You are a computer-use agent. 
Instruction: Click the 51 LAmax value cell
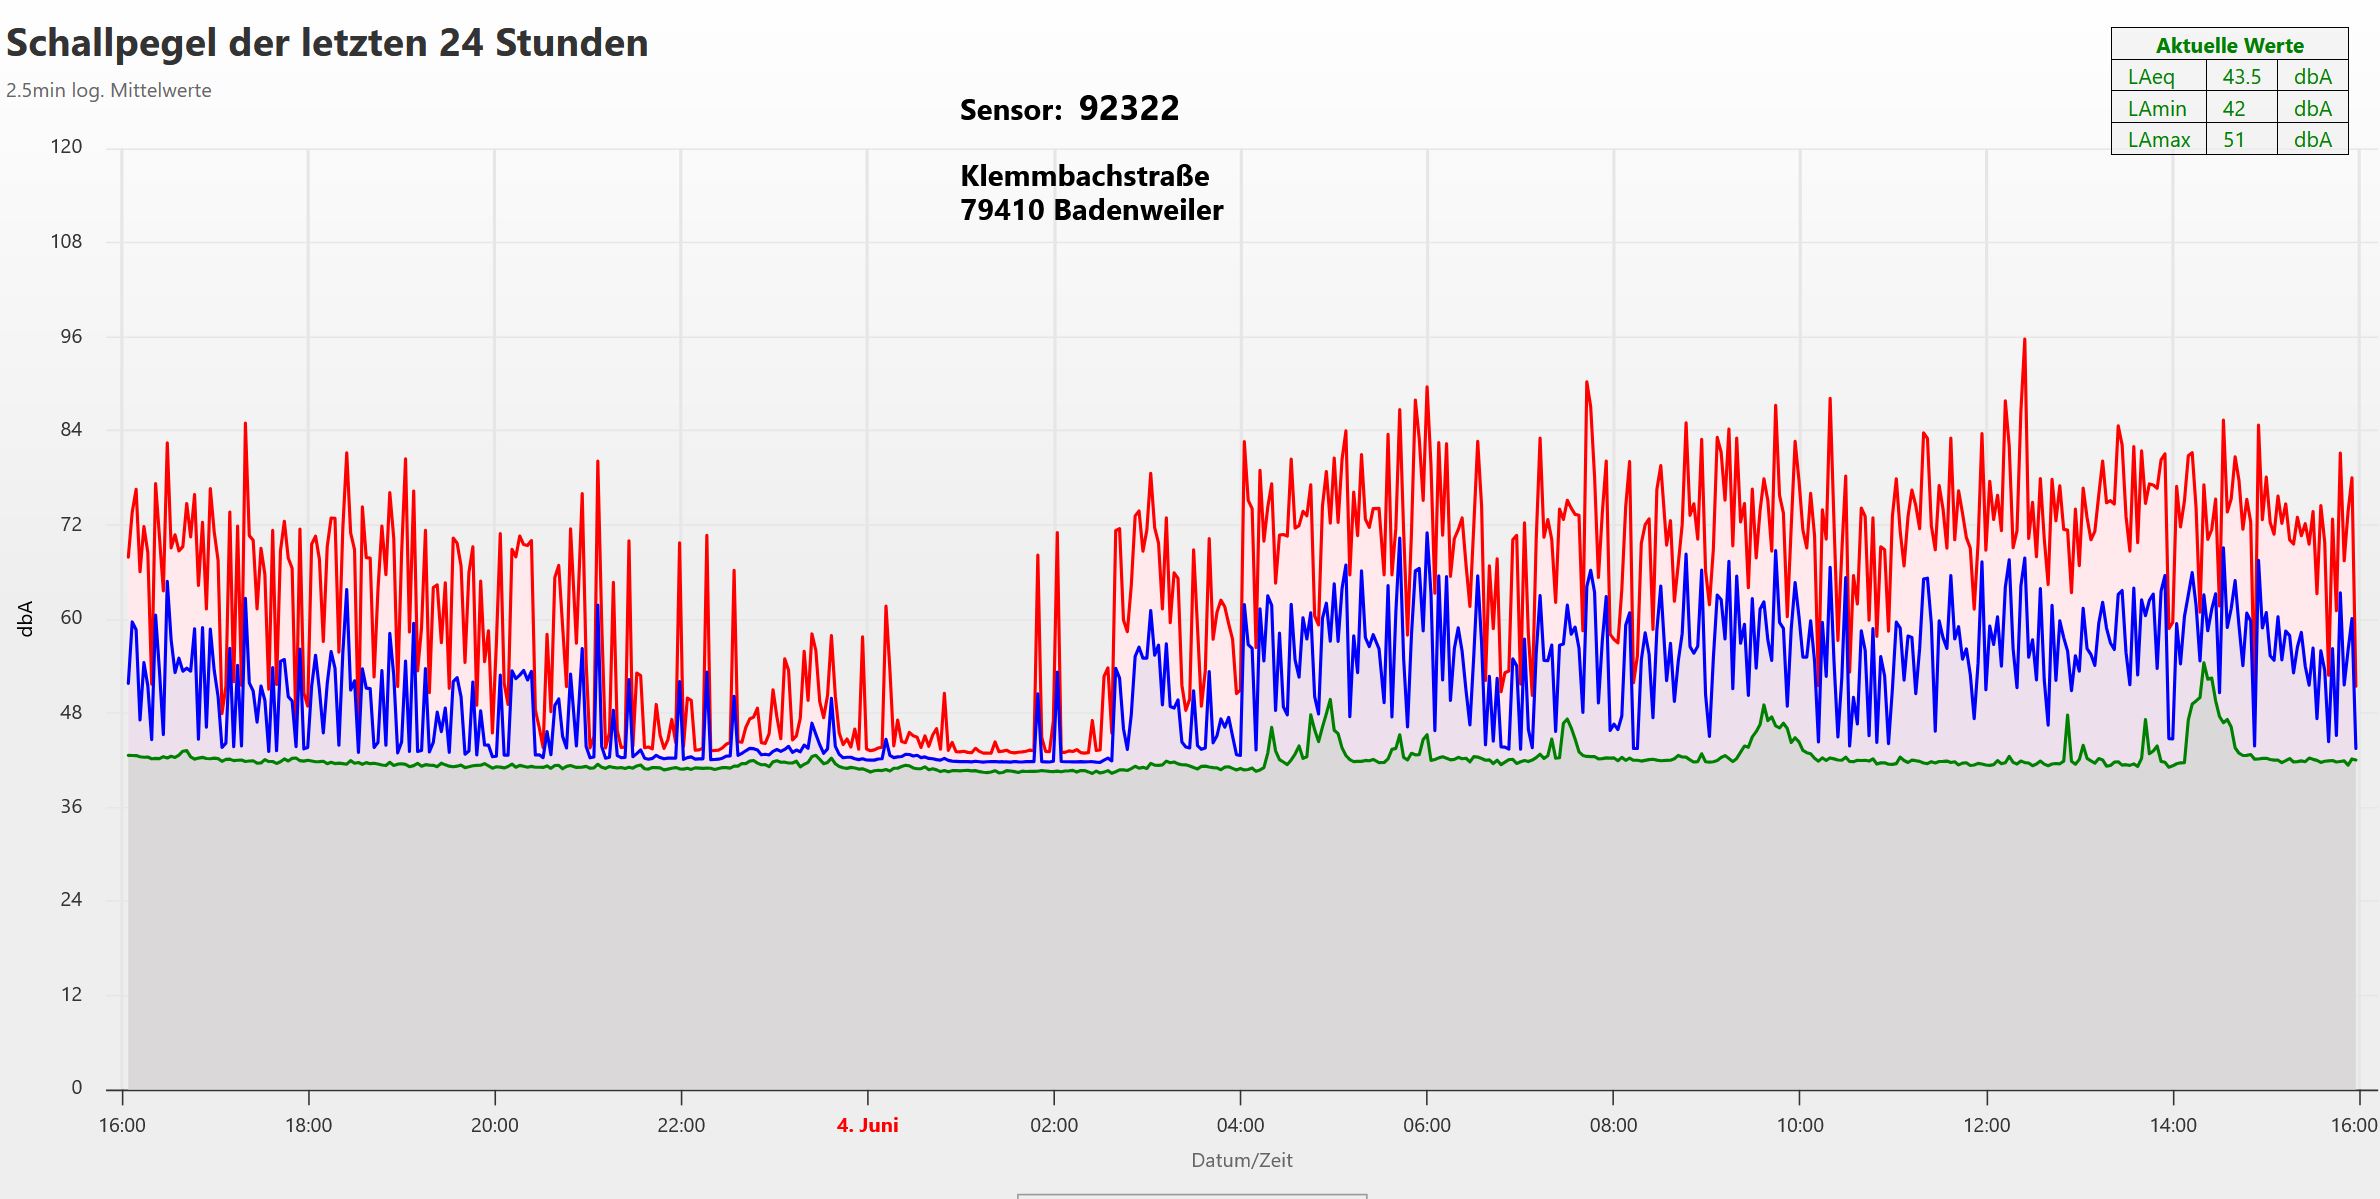pos(2234,140)
